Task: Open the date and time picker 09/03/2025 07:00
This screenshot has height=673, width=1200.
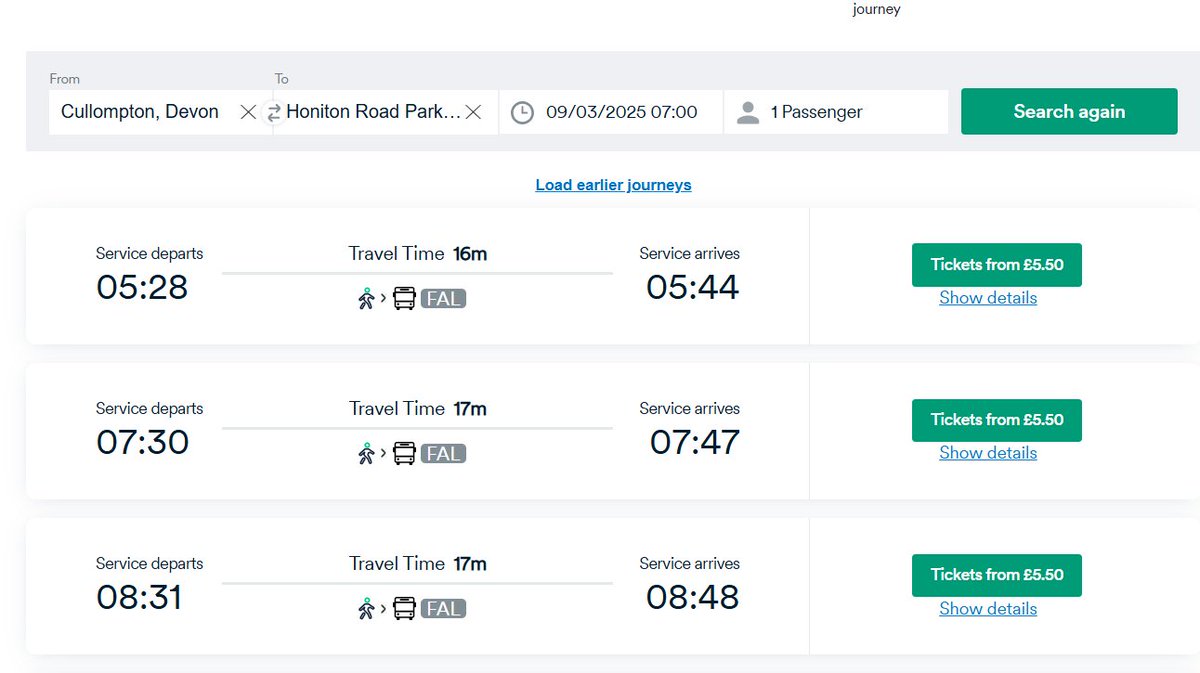Action: click(x=611, y=112)
